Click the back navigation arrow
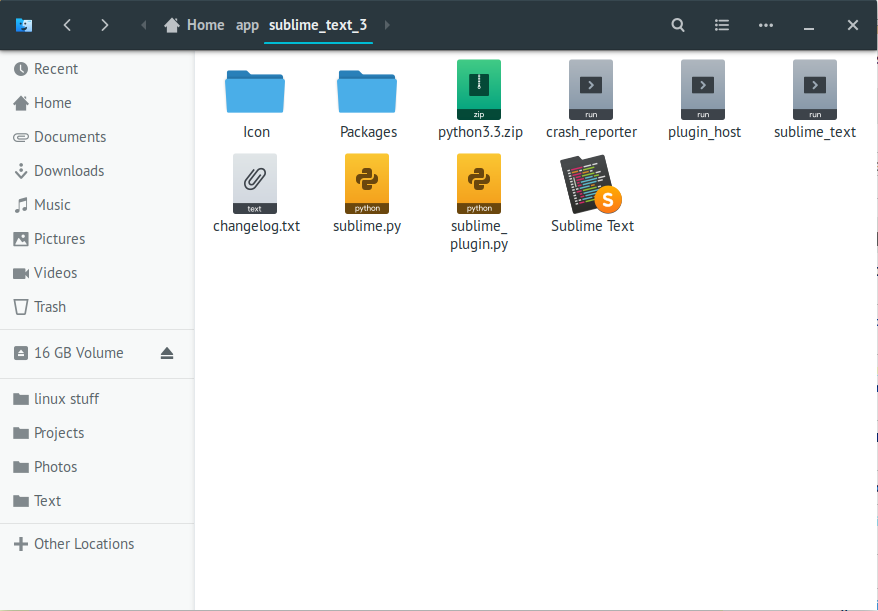 [x=66, y=24]
